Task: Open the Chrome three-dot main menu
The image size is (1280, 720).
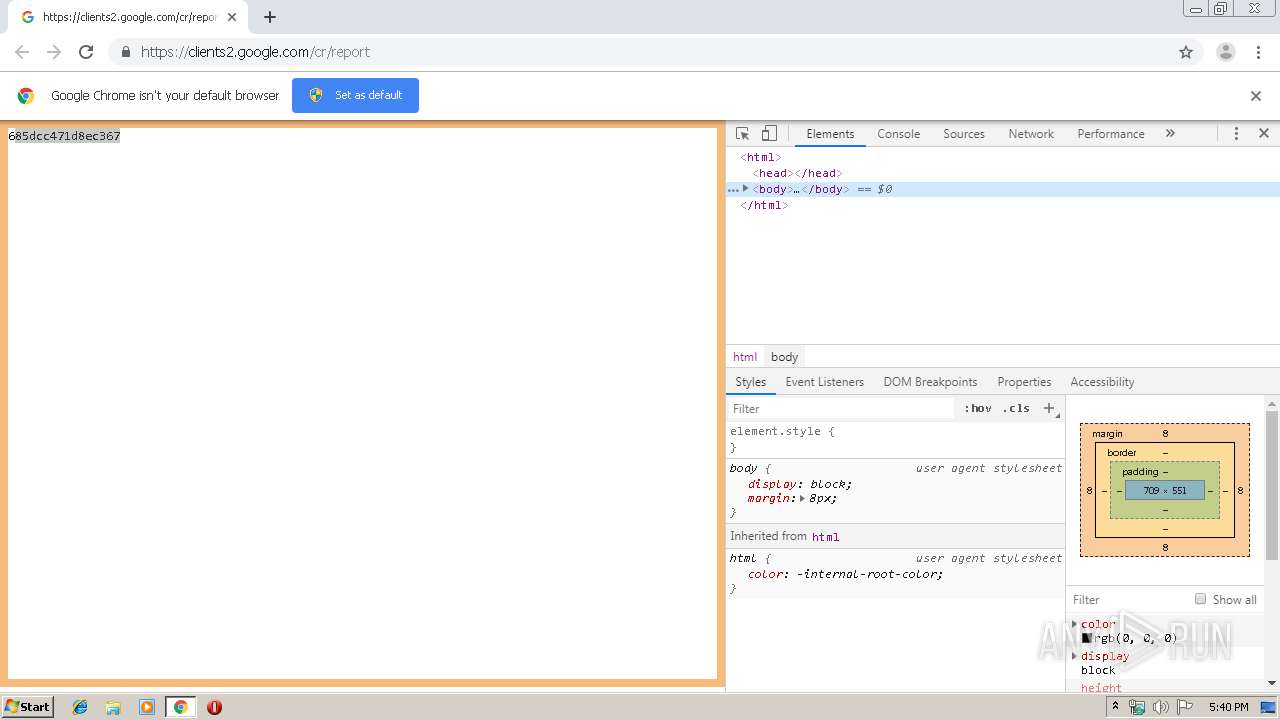Action: 1259,52
